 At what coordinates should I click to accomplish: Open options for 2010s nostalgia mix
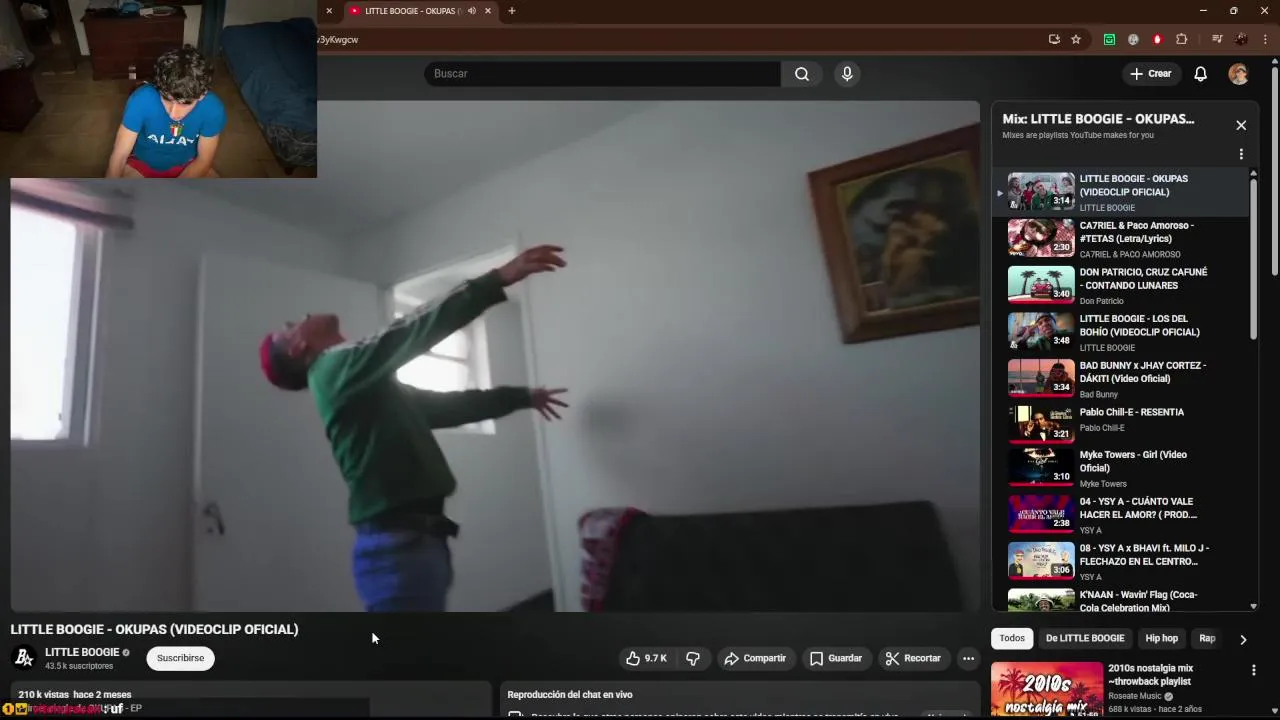(1254, 670)
